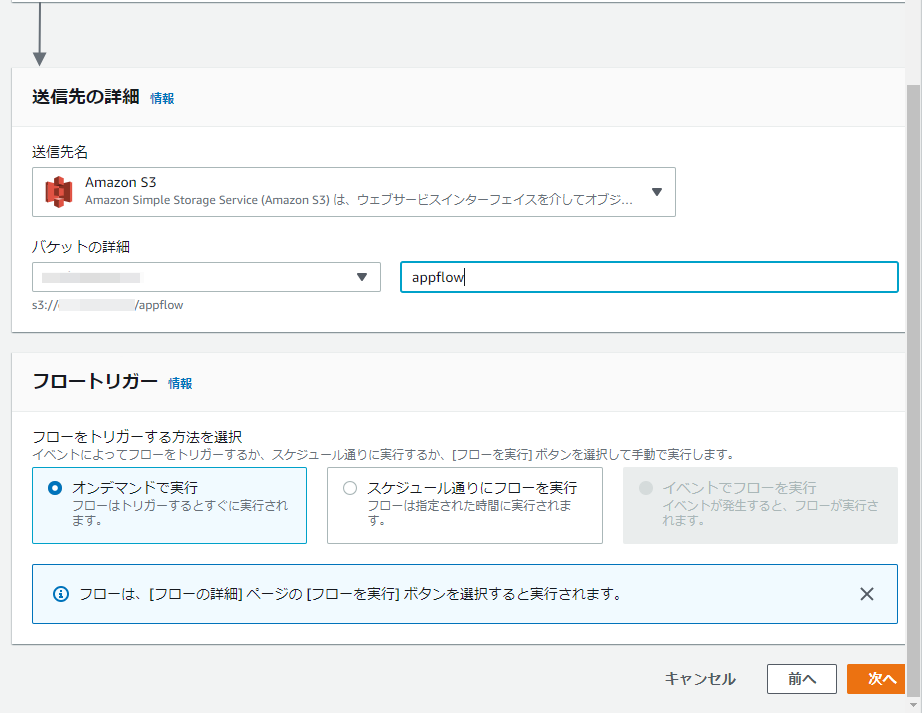The width and height of the screenshot is (922, 713).
Task: Dismiss the flow execution info banner
Action: (x=866, y=593)
